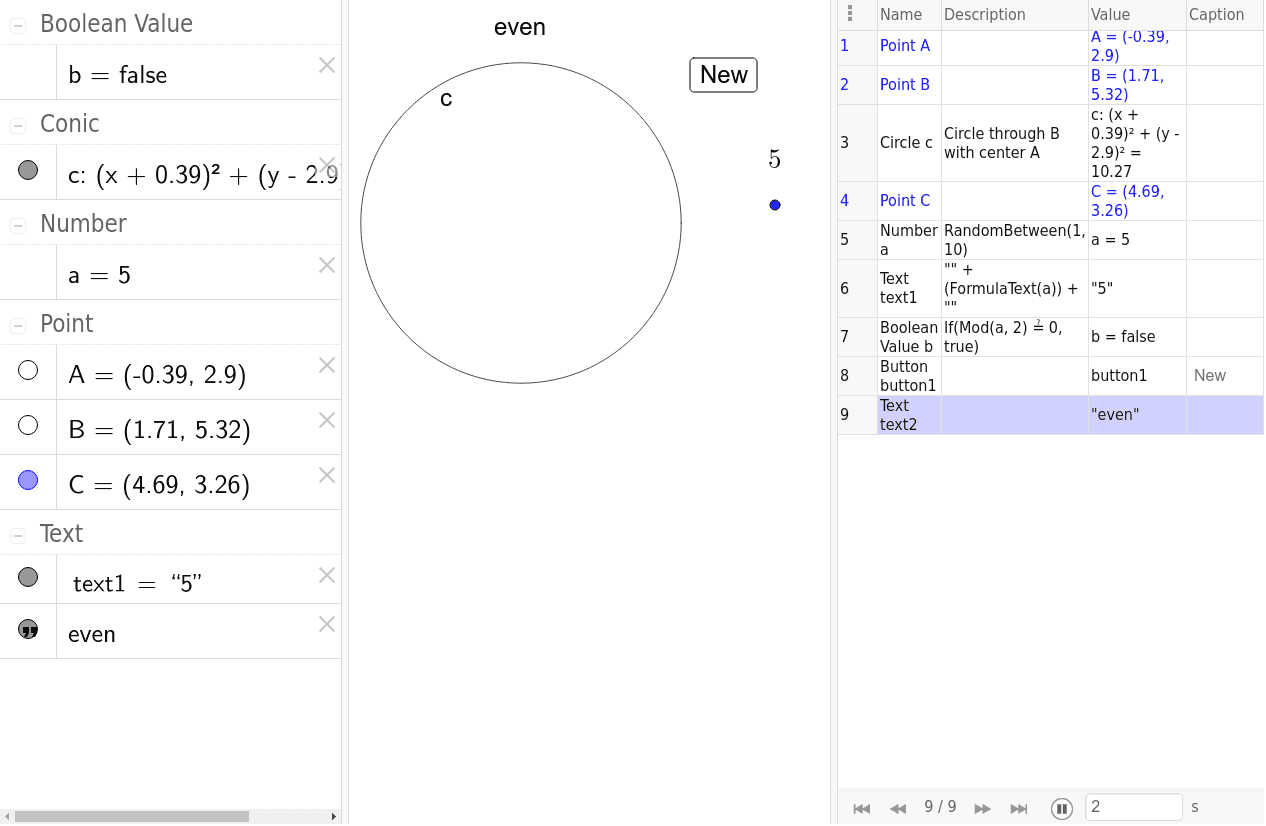Toggle visibility of point C
This screenshot has width=1266, height=826.
point(28,480)
